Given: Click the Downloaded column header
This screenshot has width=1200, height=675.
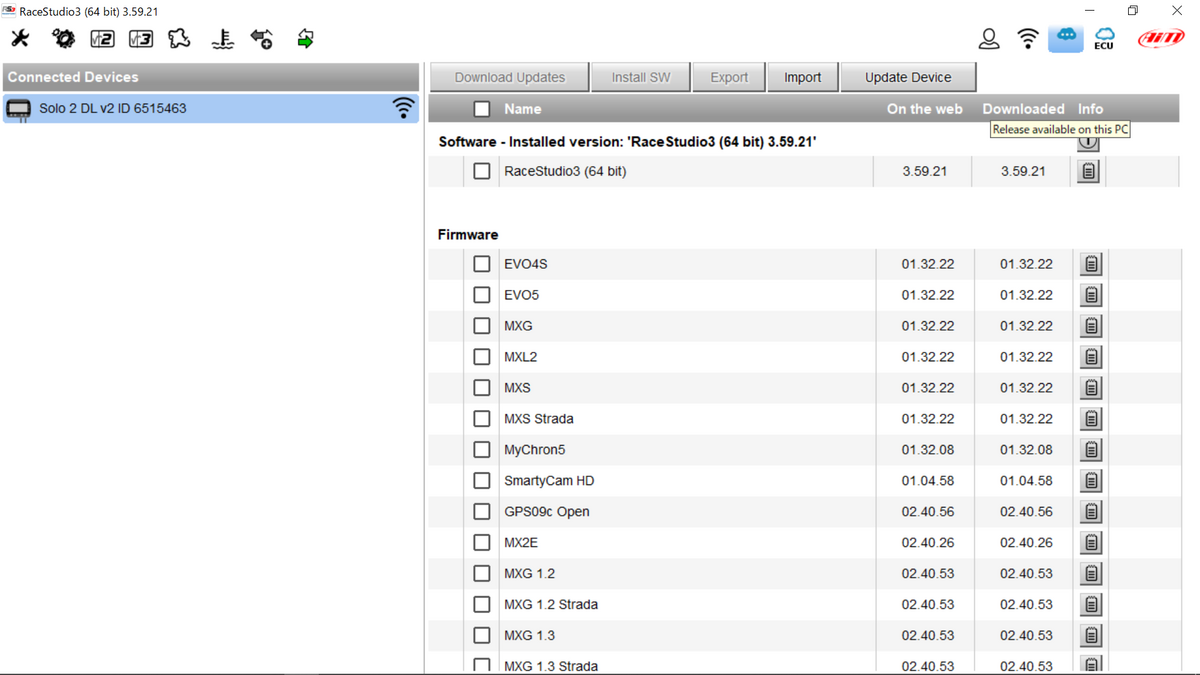Looking at the screenshot, I should (x=1023, y=109).
